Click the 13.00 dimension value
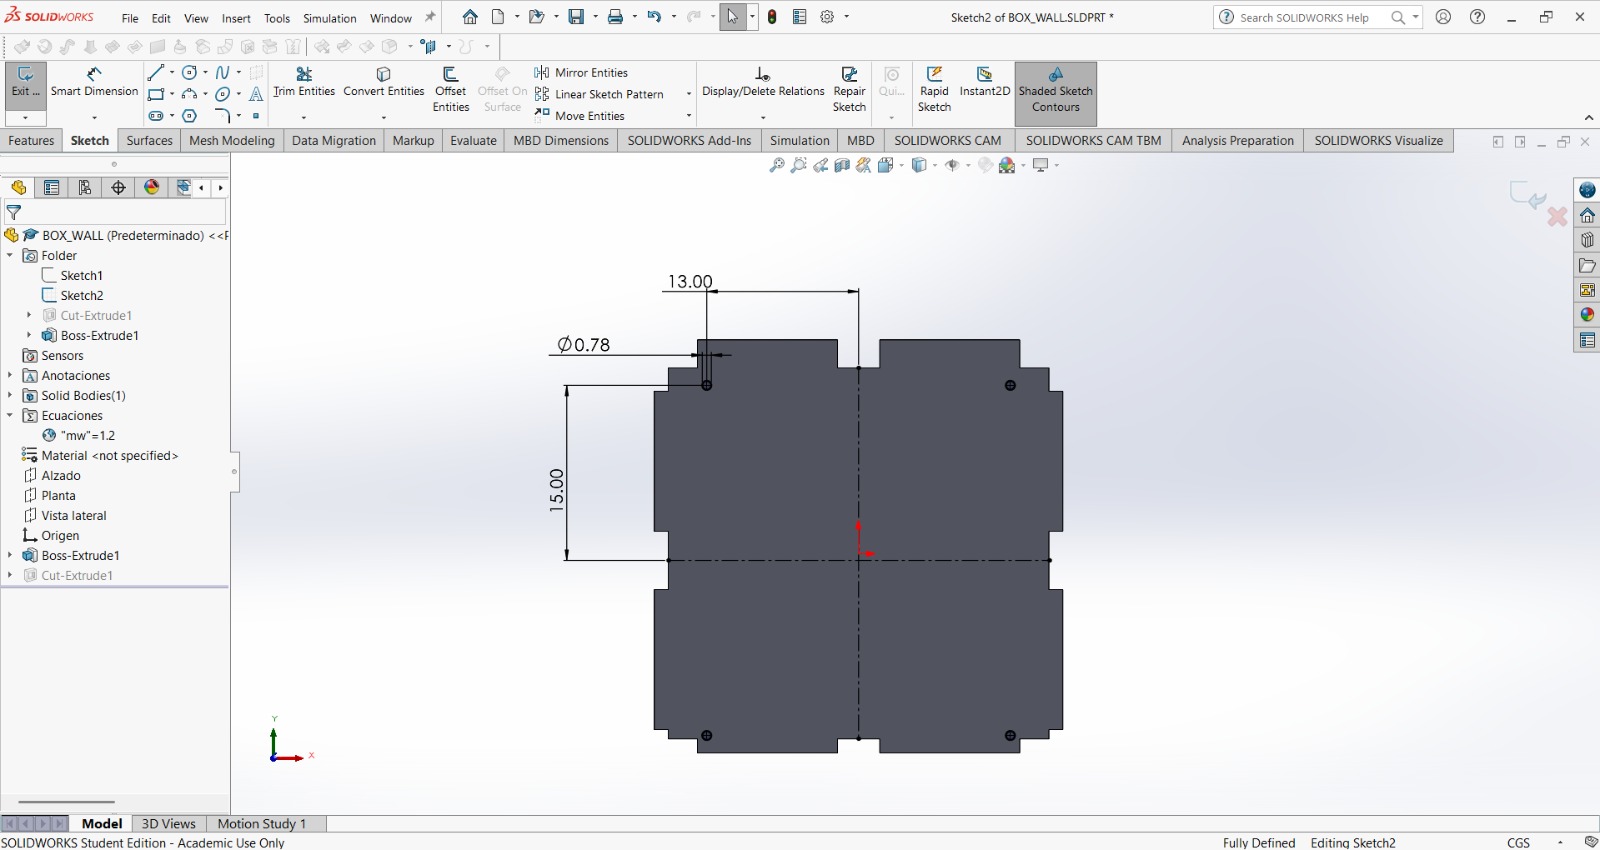The width and height of the screenshot is (1600, 850). [690, 281]
